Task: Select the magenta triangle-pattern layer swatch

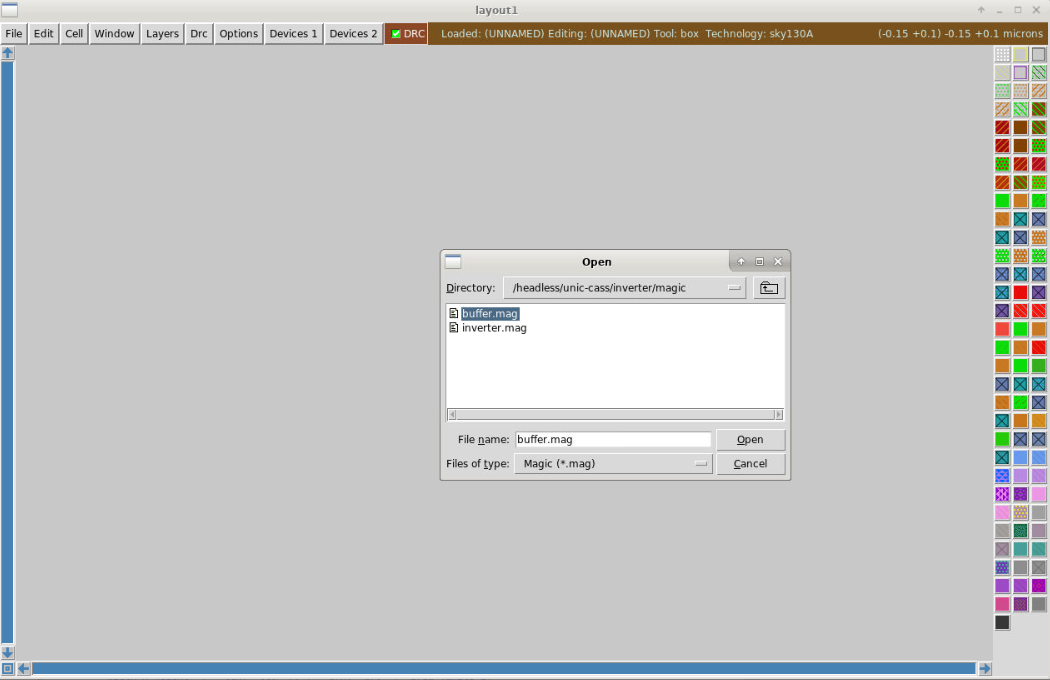Action: pos(1002,494)
